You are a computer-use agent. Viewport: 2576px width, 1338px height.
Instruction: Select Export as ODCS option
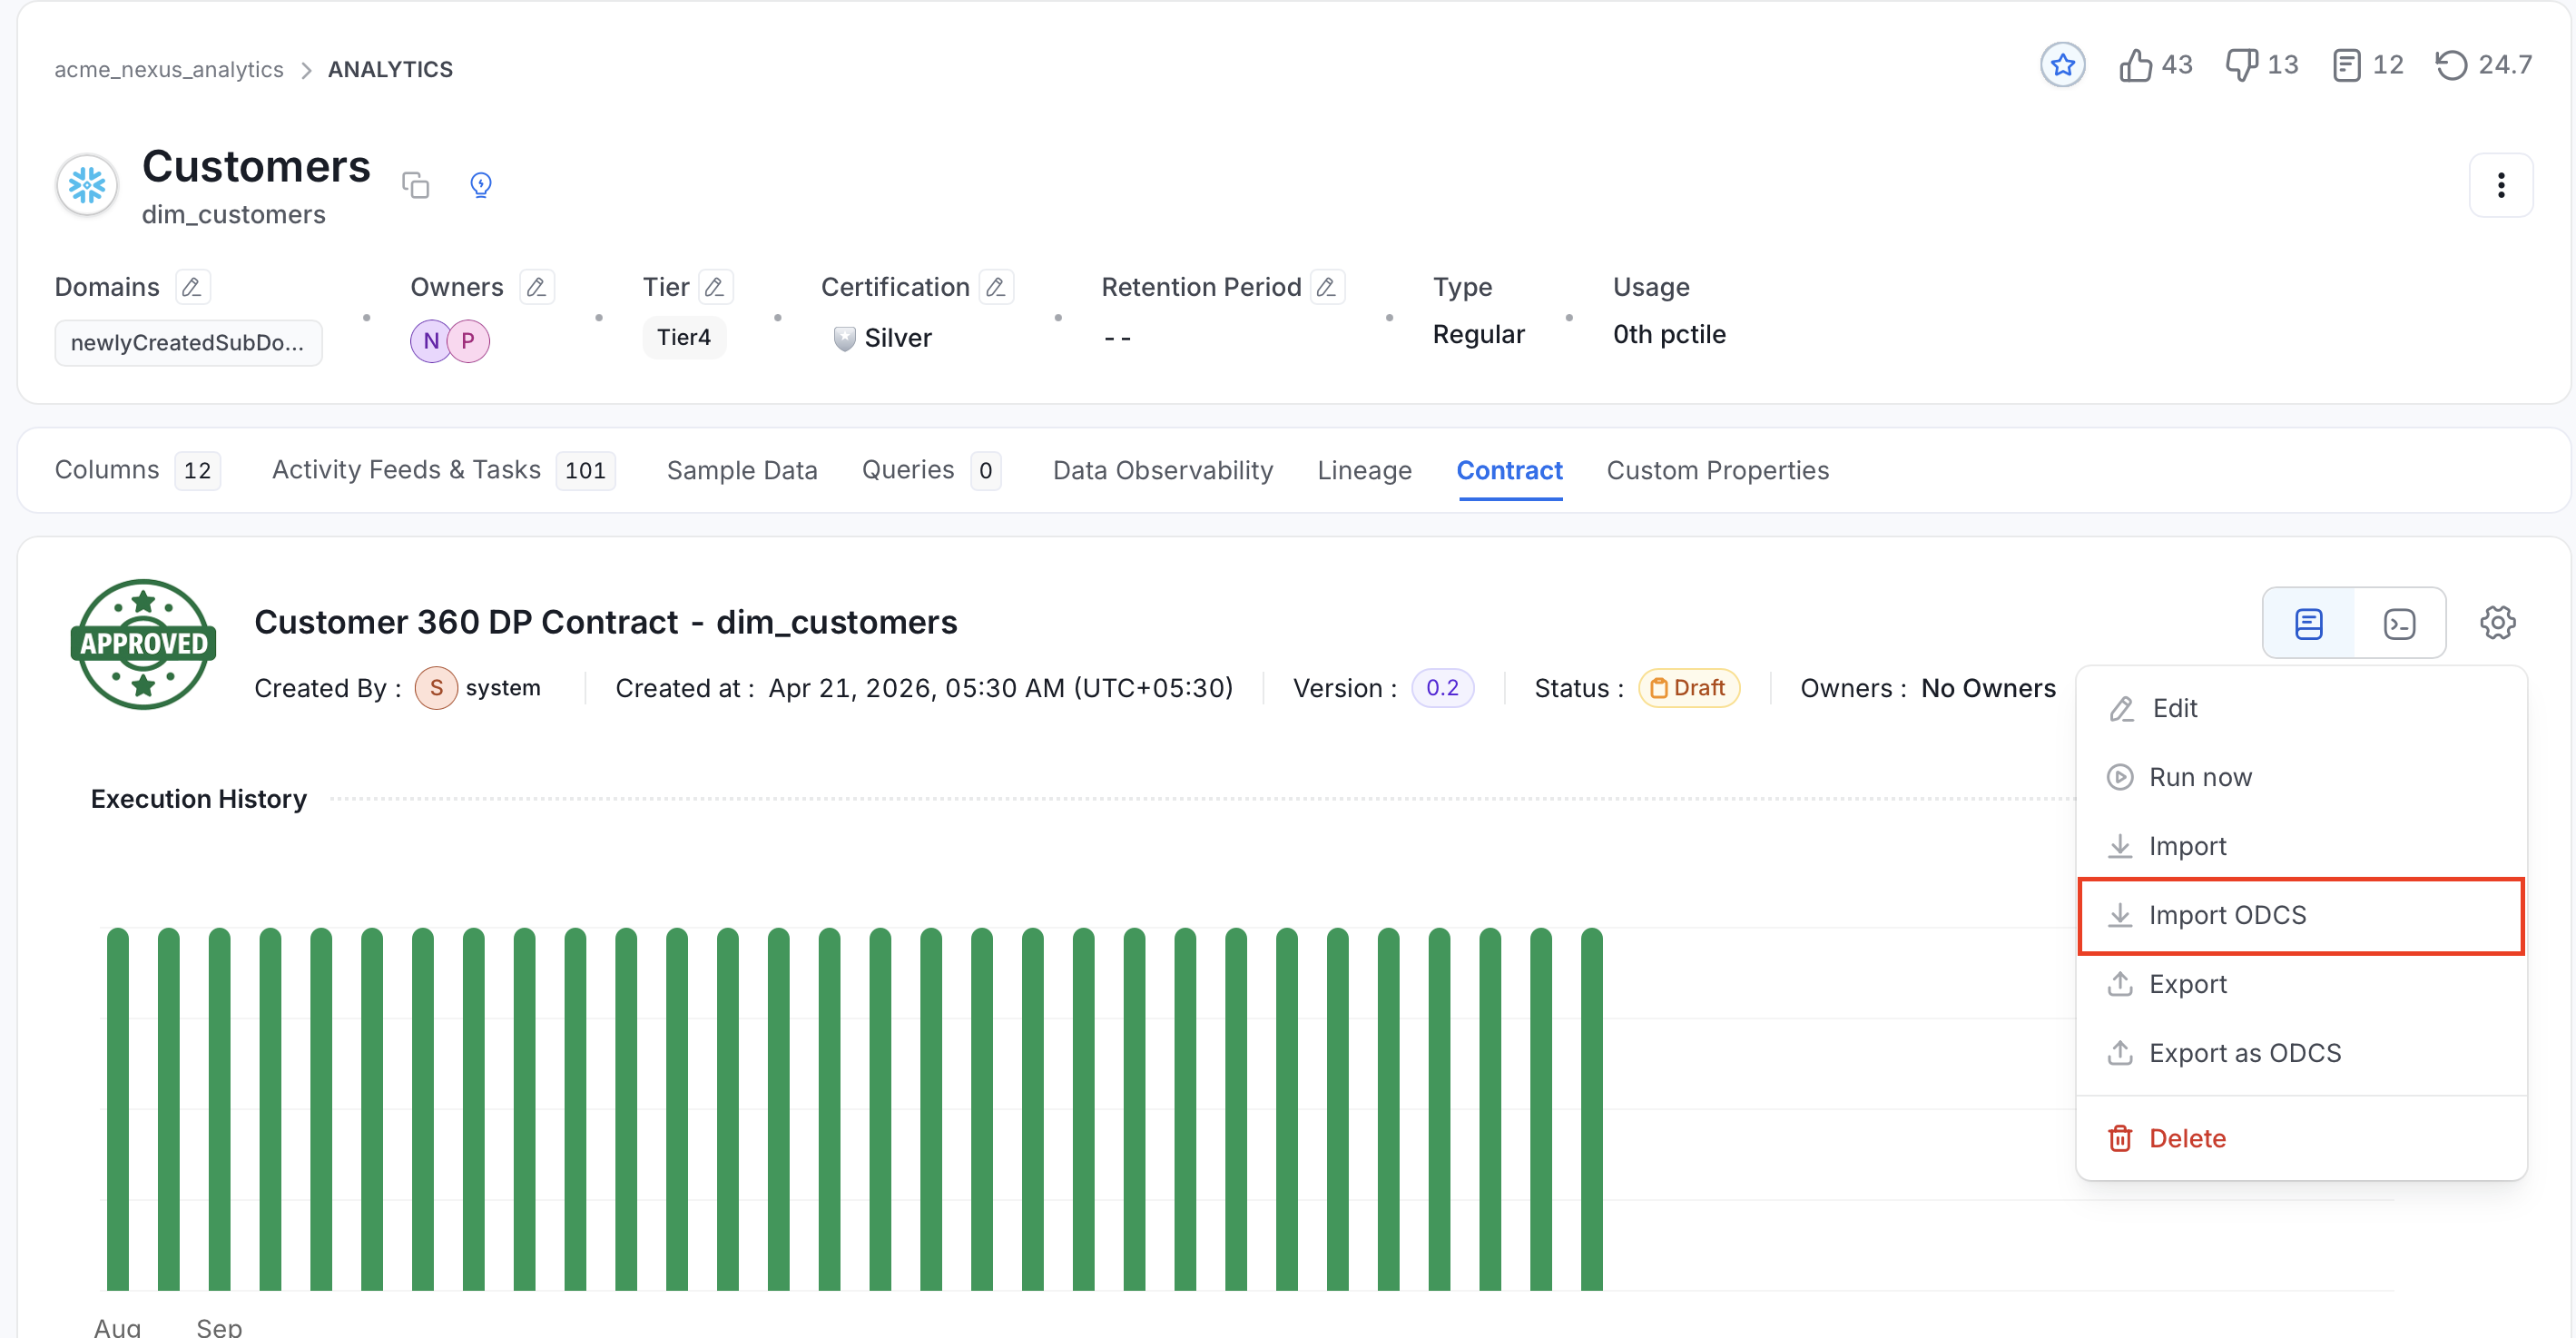tap(2300, 1053)
